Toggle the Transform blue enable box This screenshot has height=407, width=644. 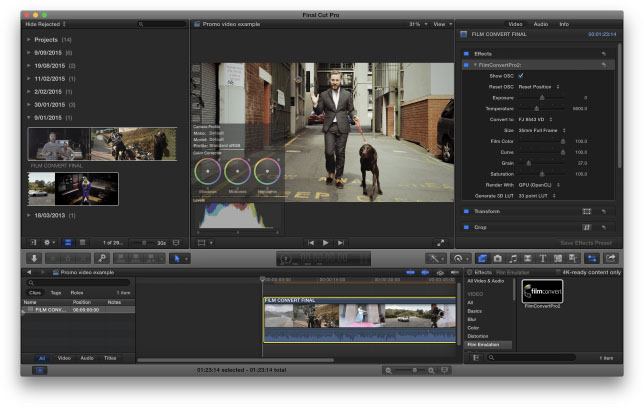point(466,212)
